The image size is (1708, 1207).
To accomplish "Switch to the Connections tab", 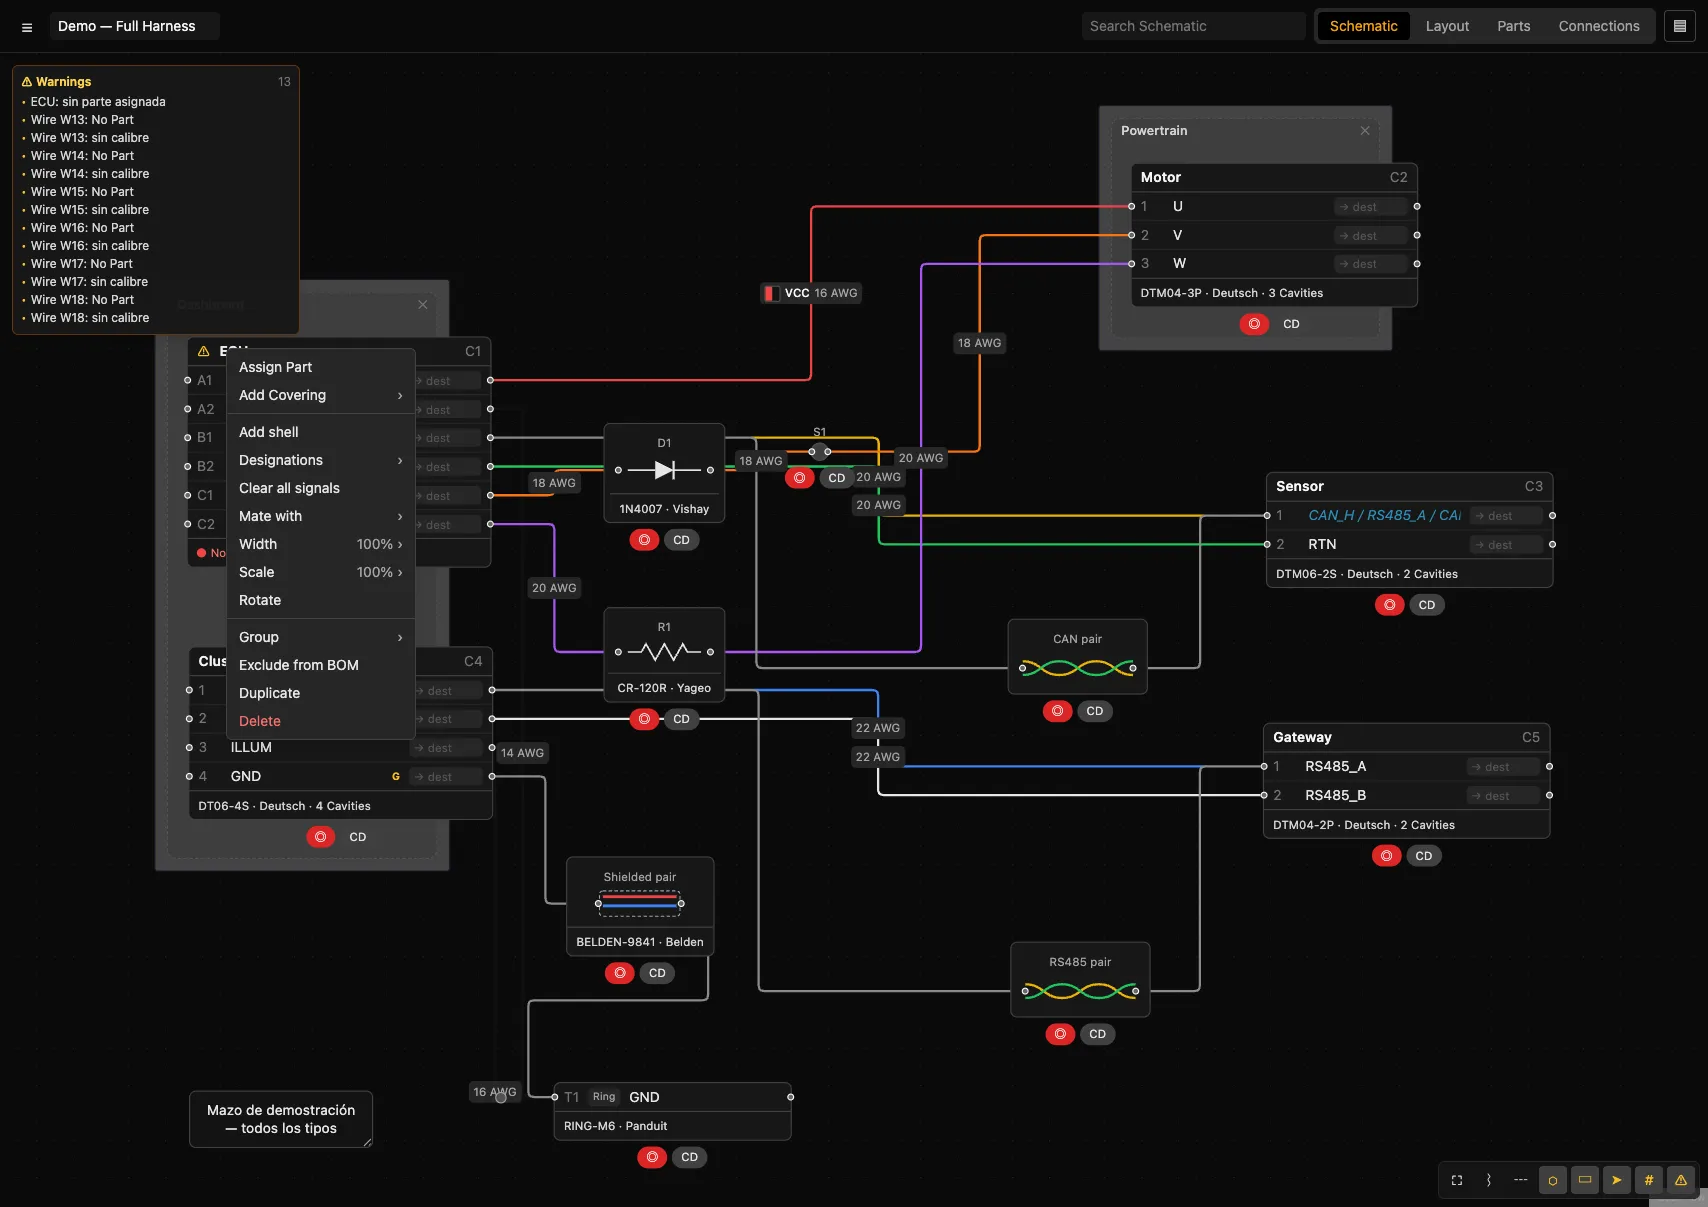I will 1598,26.
